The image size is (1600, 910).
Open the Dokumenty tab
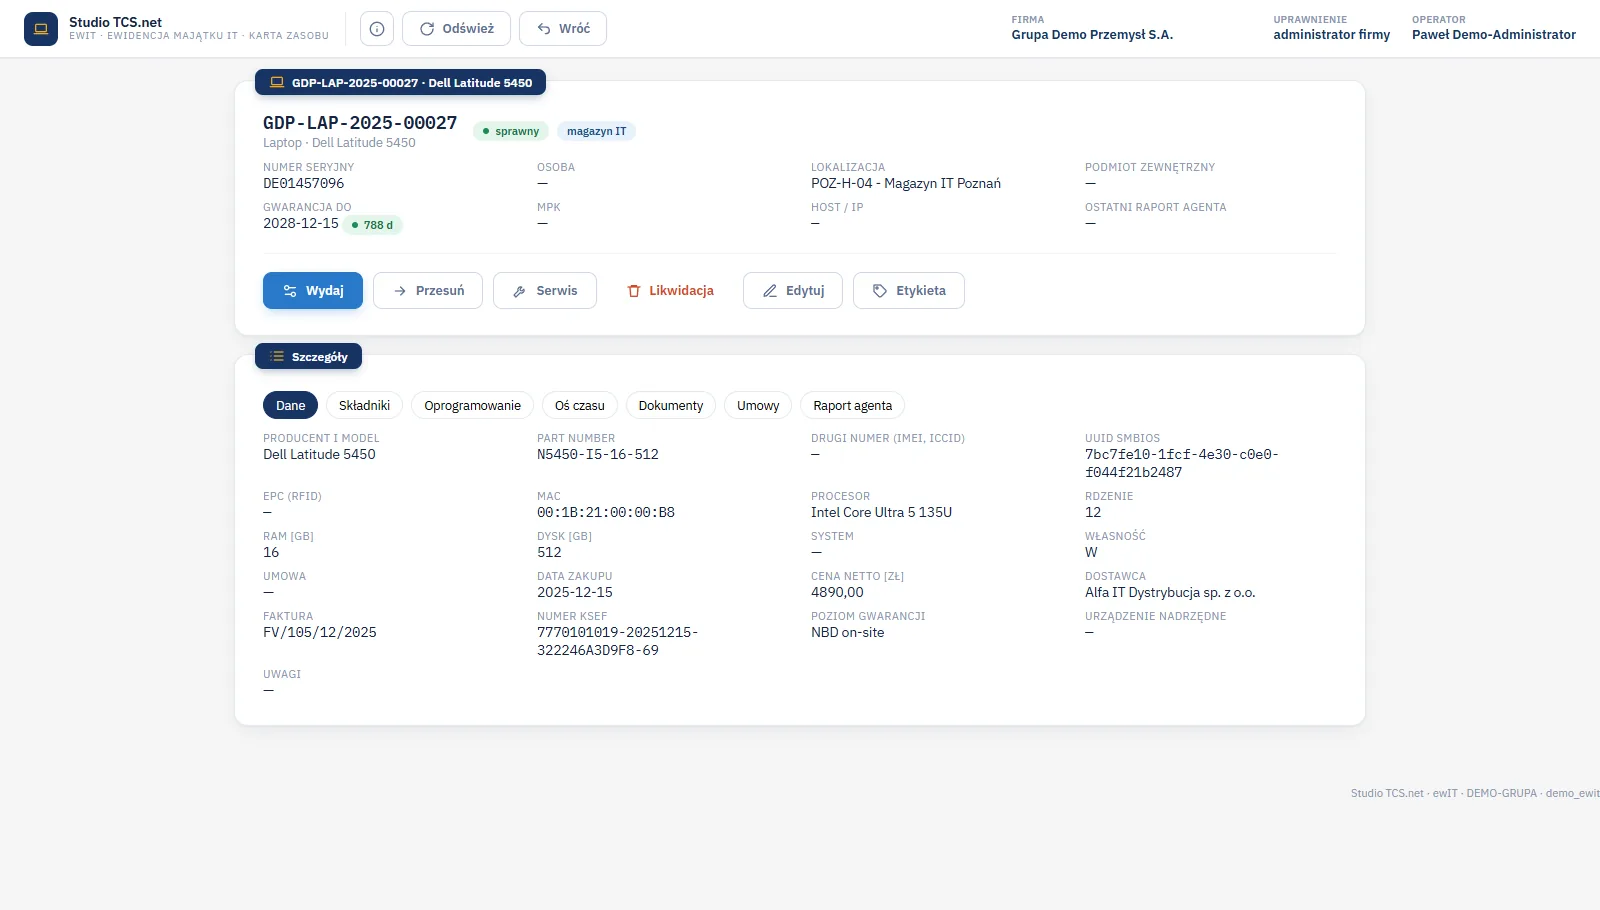671,405
